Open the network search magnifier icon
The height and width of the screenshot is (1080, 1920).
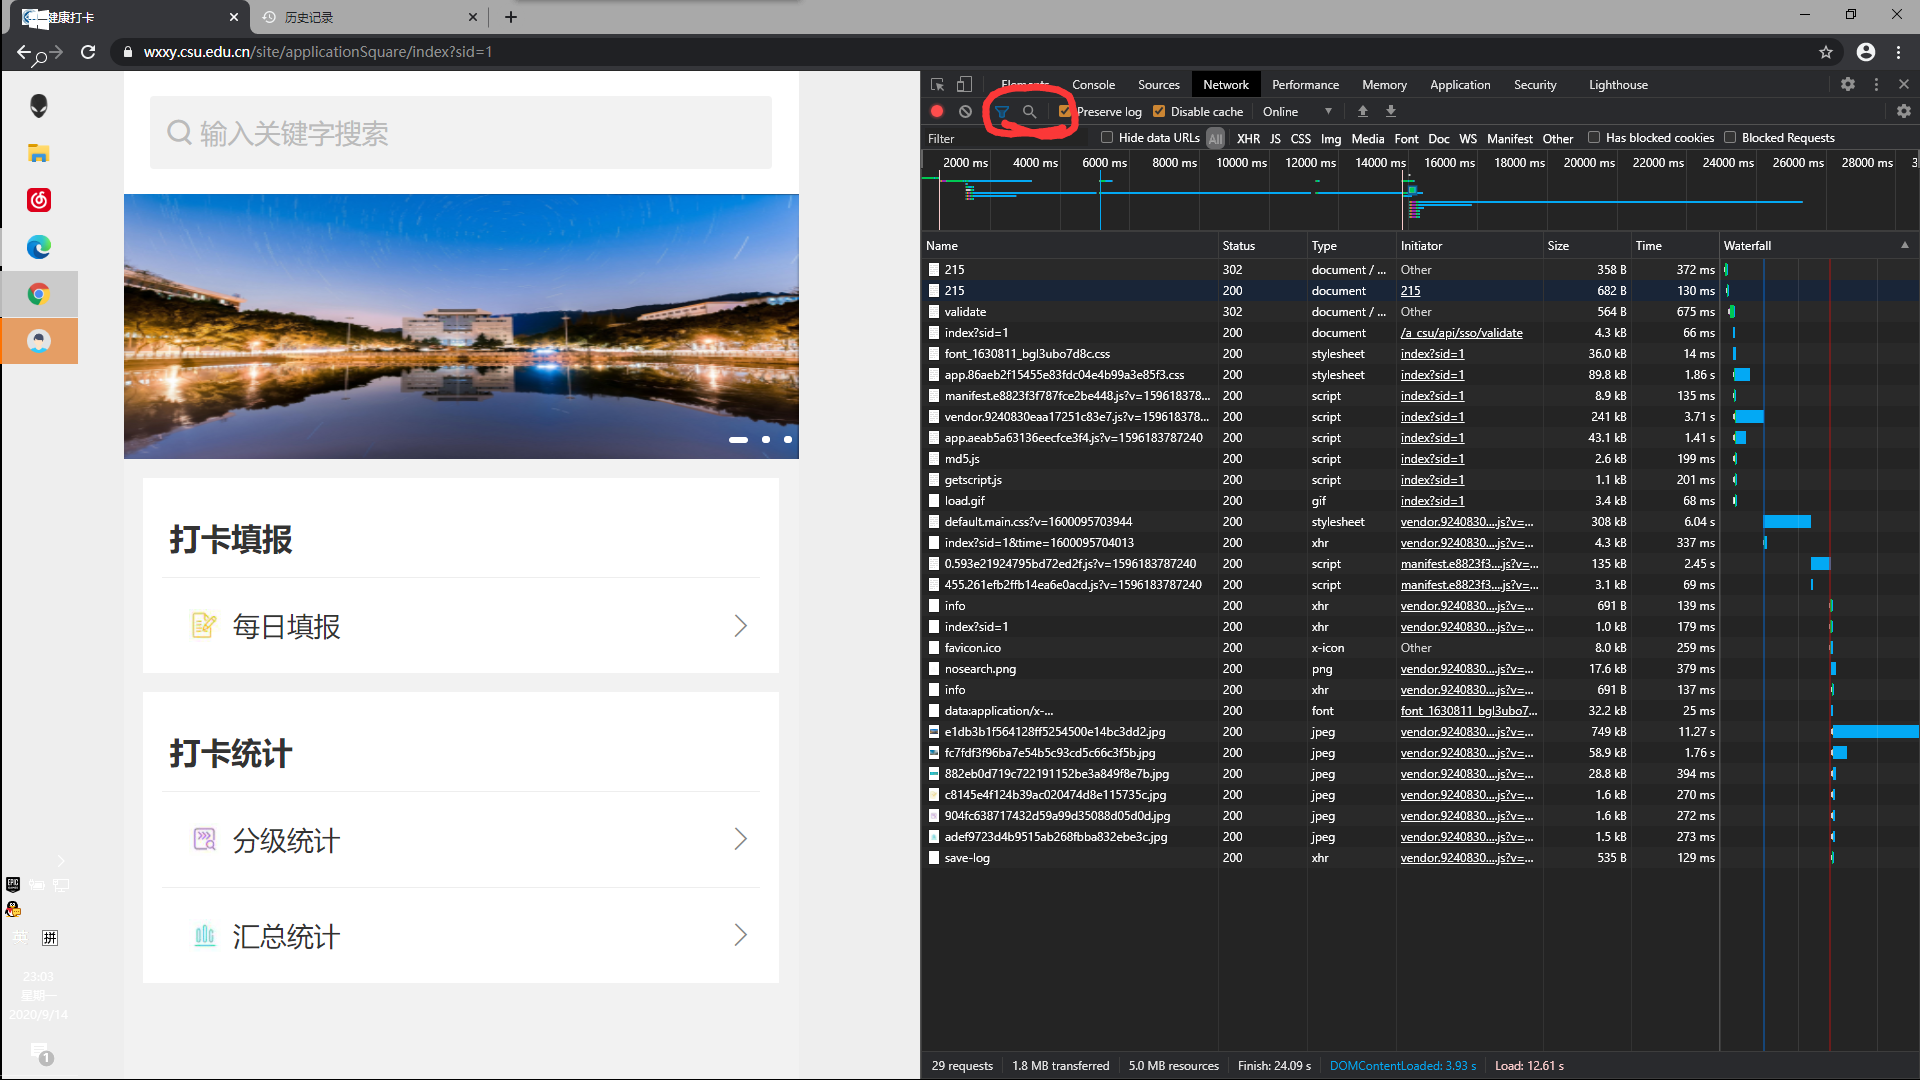pos(1029,112)
